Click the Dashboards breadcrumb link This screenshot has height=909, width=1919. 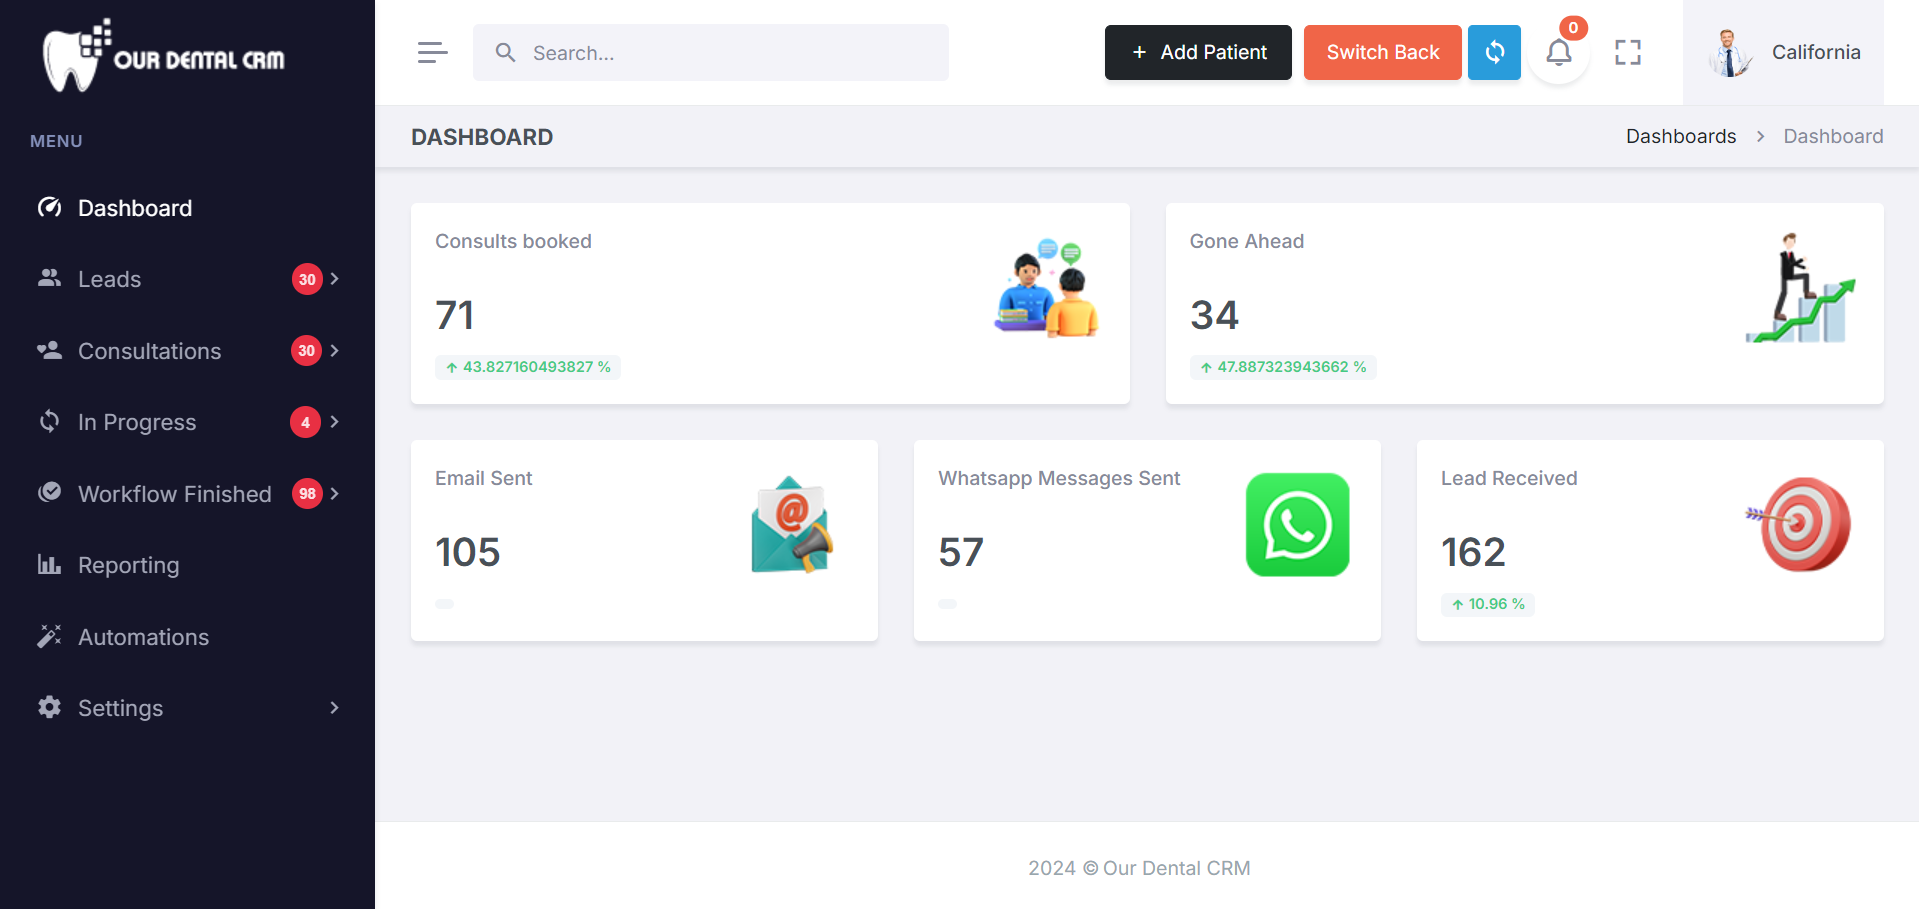pos(1680,136)
